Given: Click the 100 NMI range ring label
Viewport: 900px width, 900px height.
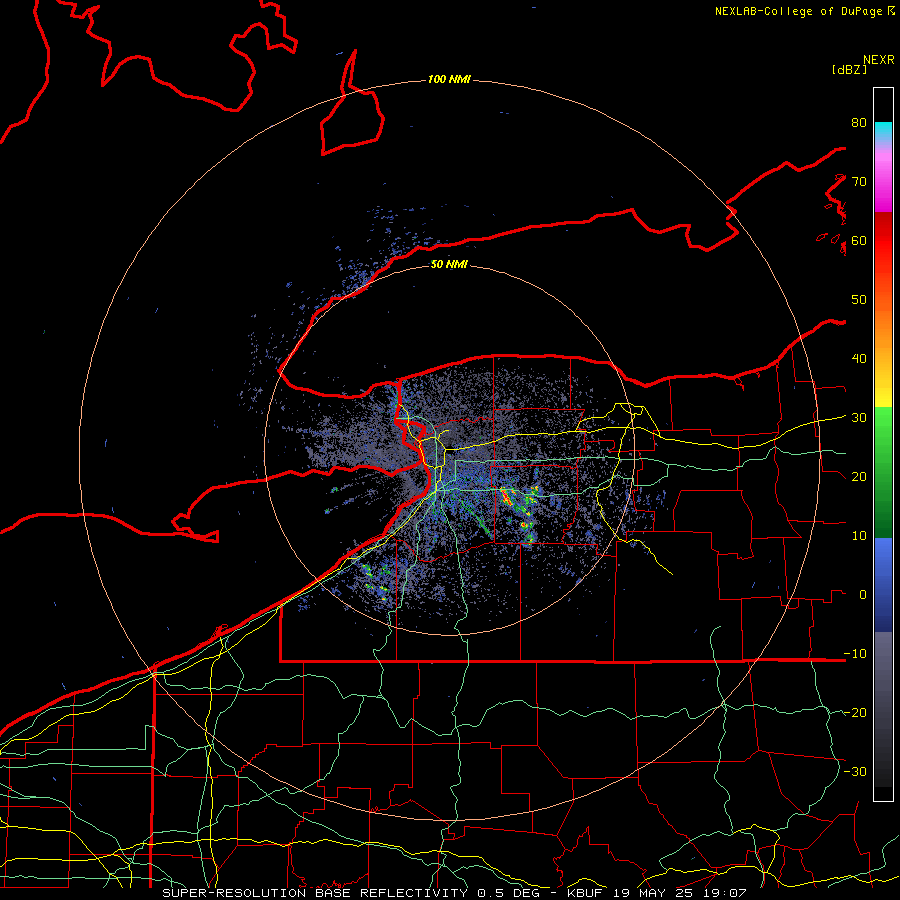Looking at the screenshot, I should click(x=449, y=79).
